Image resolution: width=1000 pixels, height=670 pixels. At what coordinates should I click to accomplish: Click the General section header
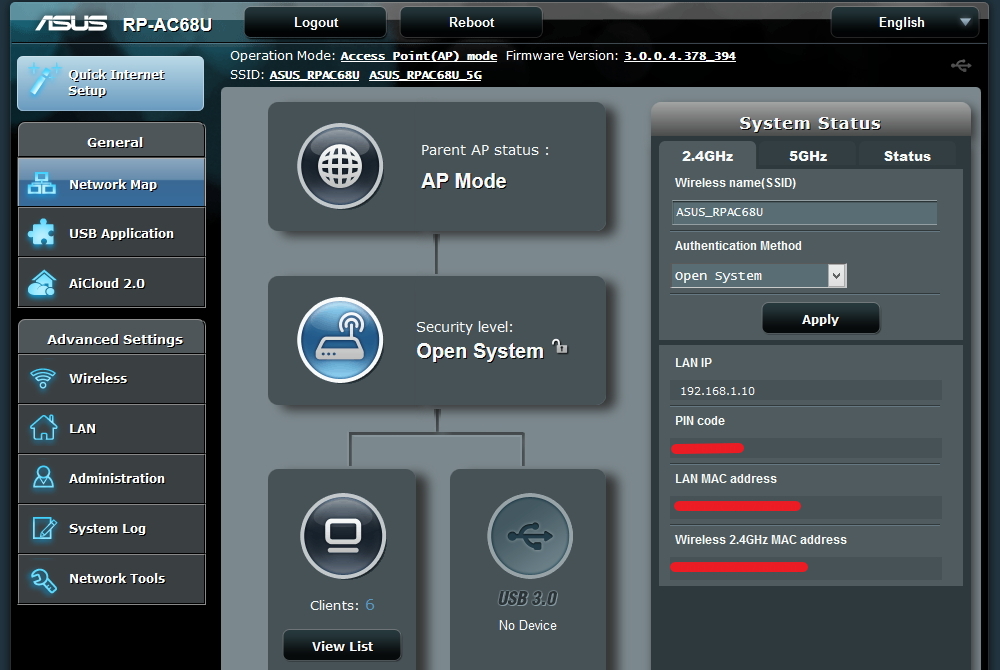tap(115, 142)
